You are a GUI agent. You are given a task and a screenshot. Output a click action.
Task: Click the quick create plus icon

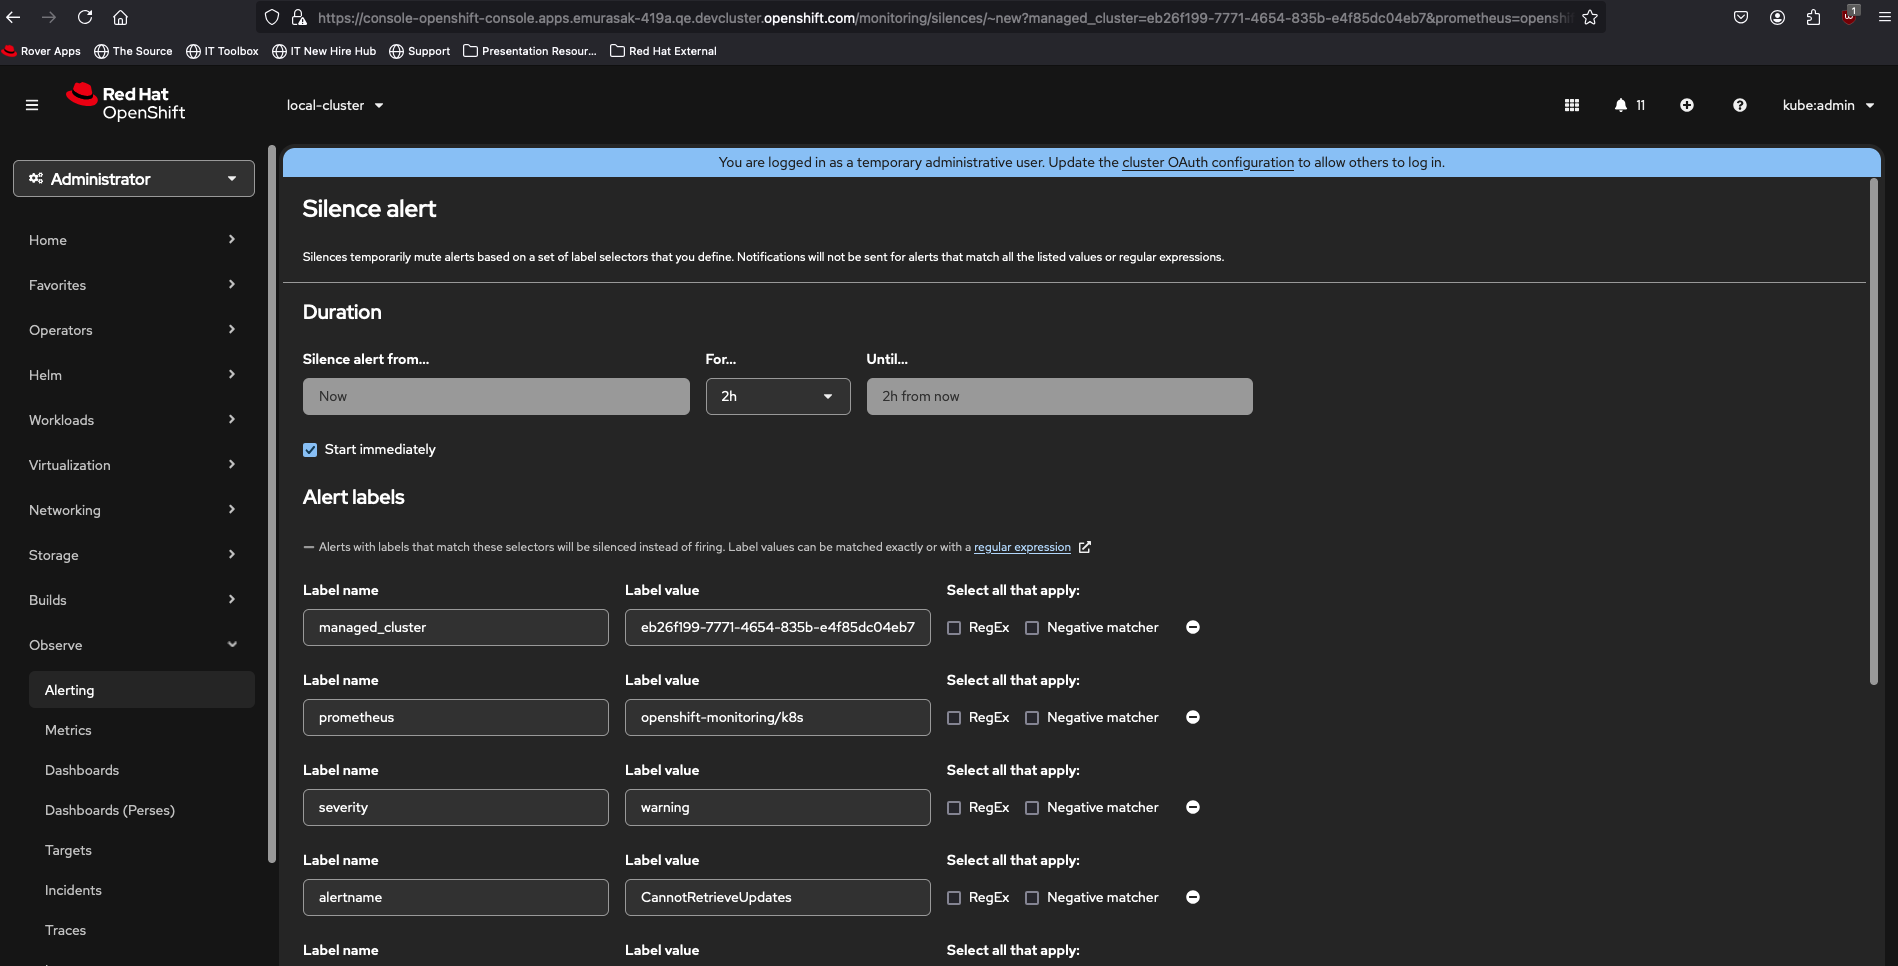coord(1687,105)
